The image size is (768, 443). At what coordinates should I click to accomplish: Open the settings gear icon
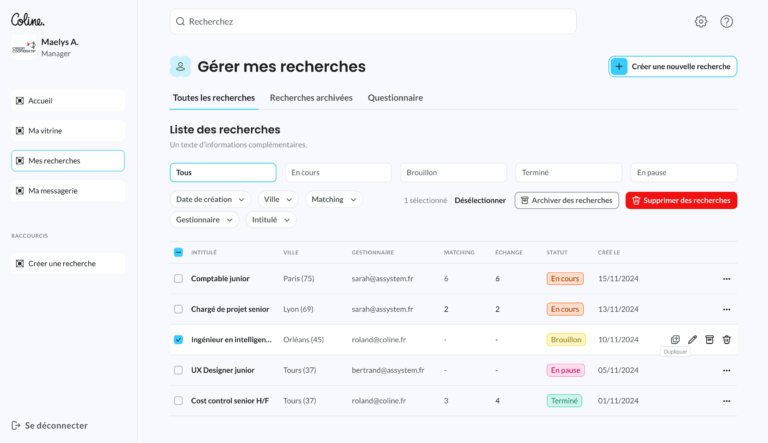701,21
